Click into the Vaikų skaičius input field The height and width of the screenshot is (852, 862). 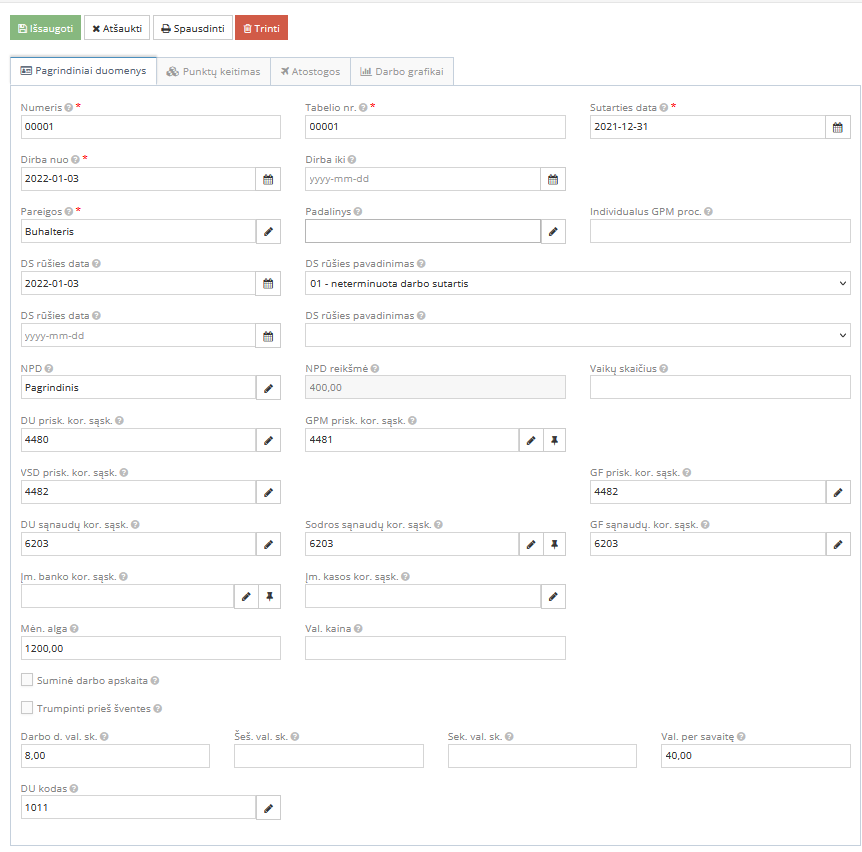tap(720, 387)
